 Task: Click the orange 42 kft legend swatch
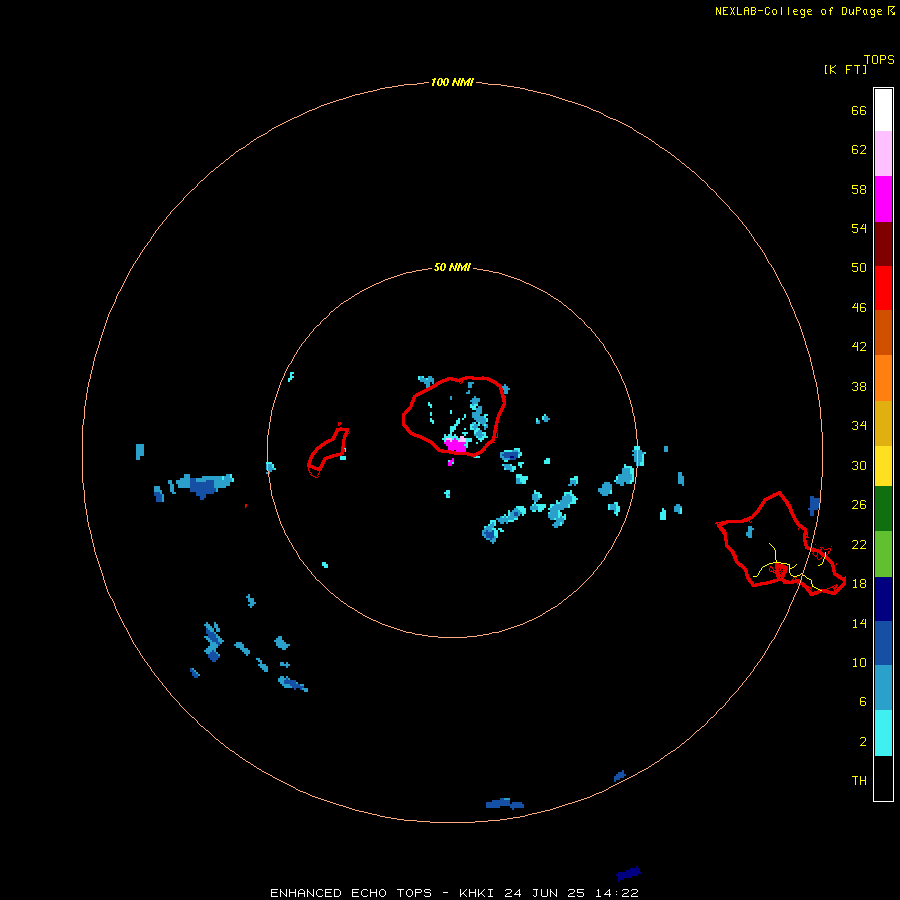click(x=883, y=378)
